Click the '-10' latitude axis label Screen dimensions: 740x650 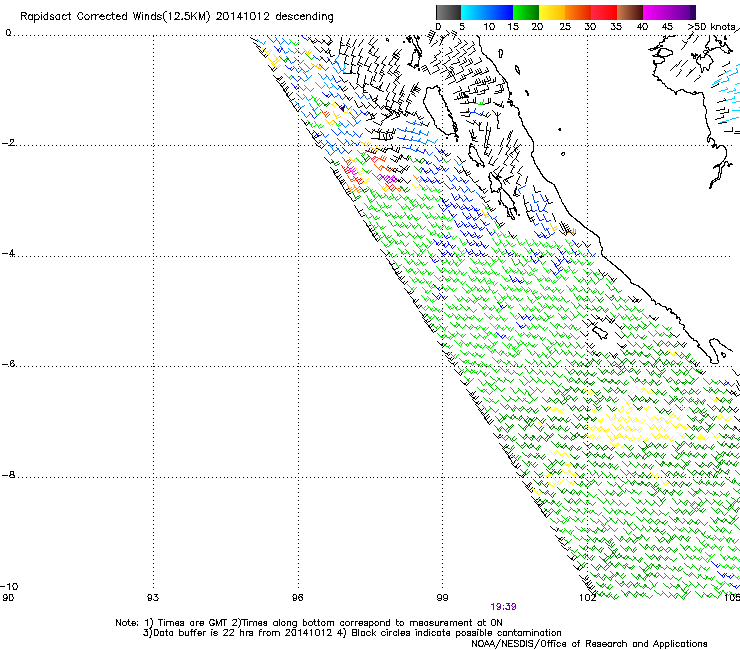point(9,586)
